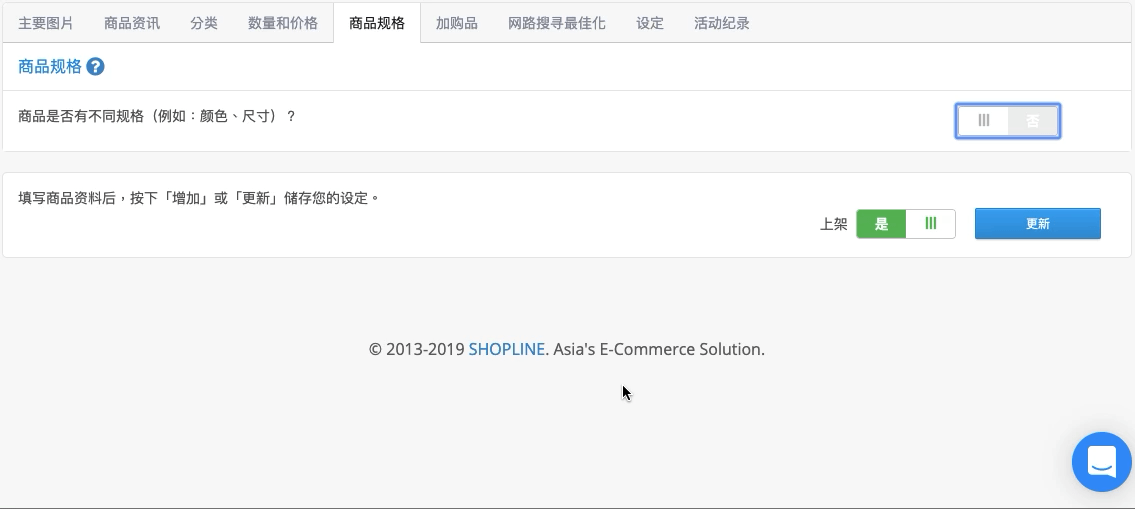The height and width of the screenshot is (509, 1135).
Task: Switch to 网路搜寻最佳化 tab
Action: tap(557, 23)
